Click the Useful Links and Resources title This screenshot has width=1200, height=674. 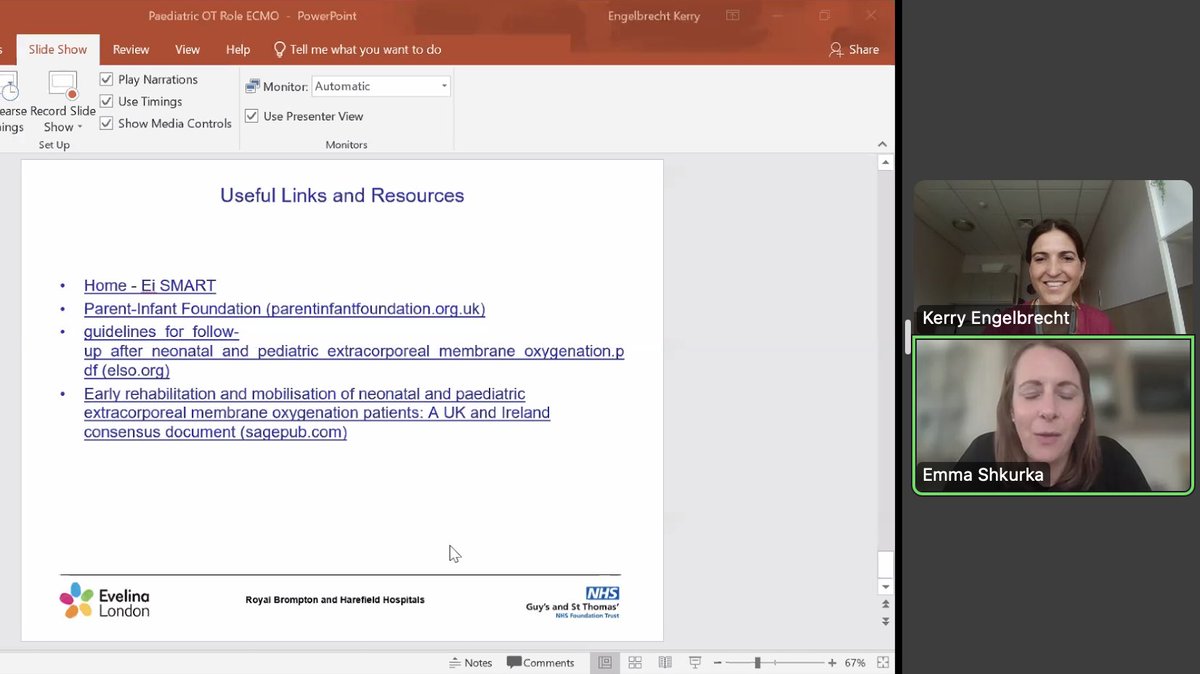coord(342,196)
